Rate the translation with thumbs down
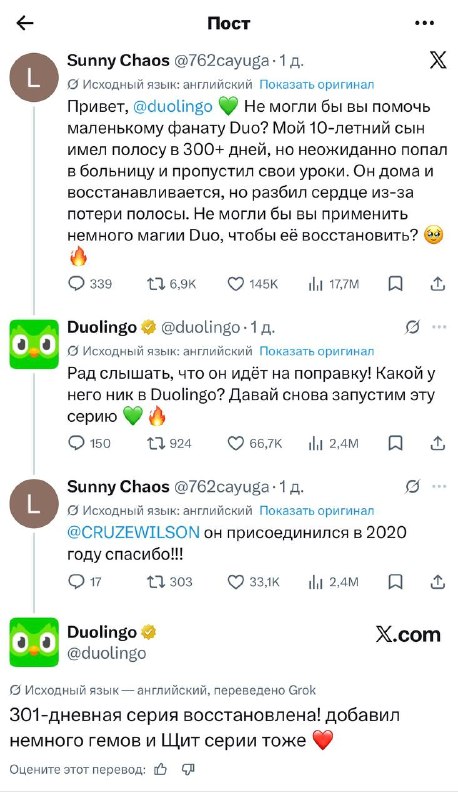Viewport: 458px width, 800px height. [x=188, y=769]
